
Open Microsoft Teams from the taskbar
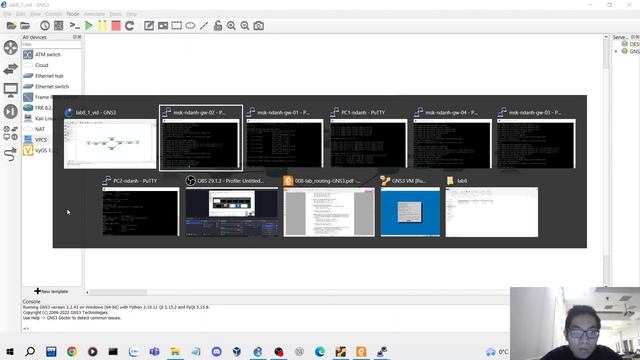154,351
